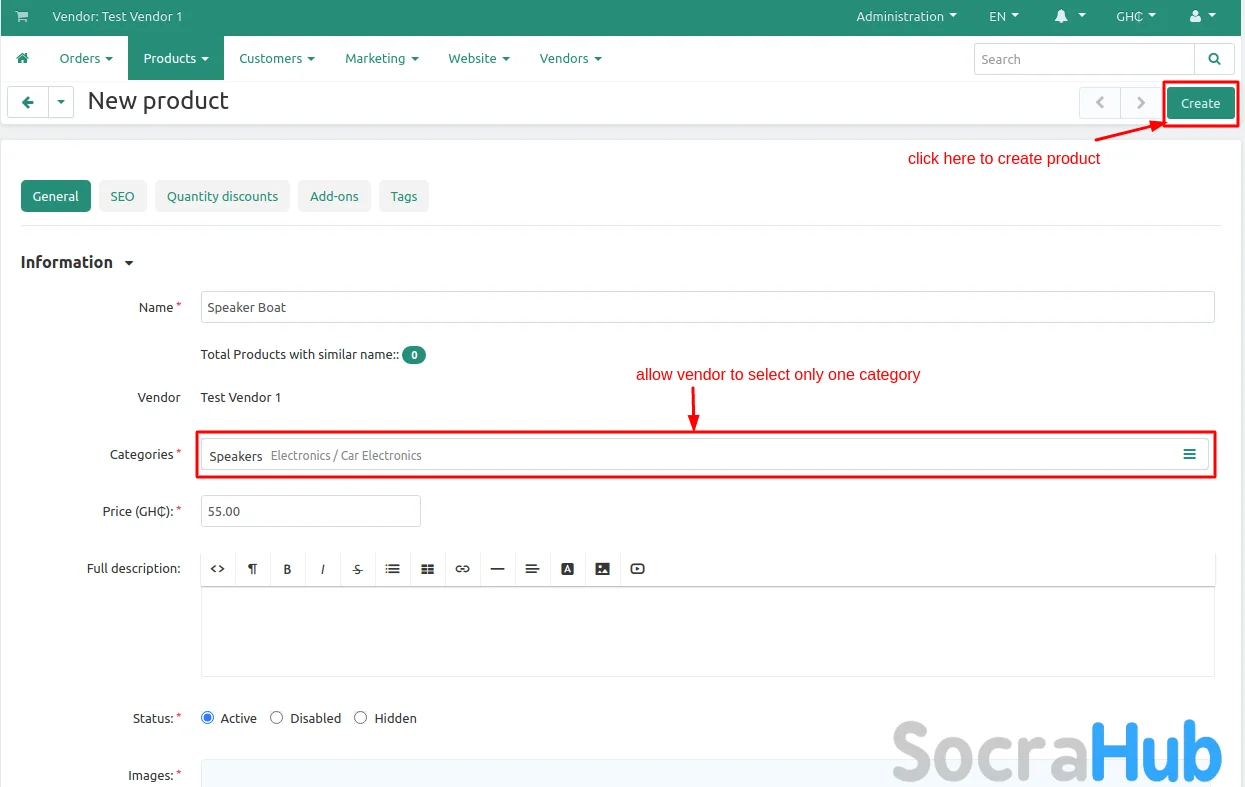This screenshot has width=1245, height=787.
Task: Open the EN language dropdown
Action: click(x=1004, y=17)
